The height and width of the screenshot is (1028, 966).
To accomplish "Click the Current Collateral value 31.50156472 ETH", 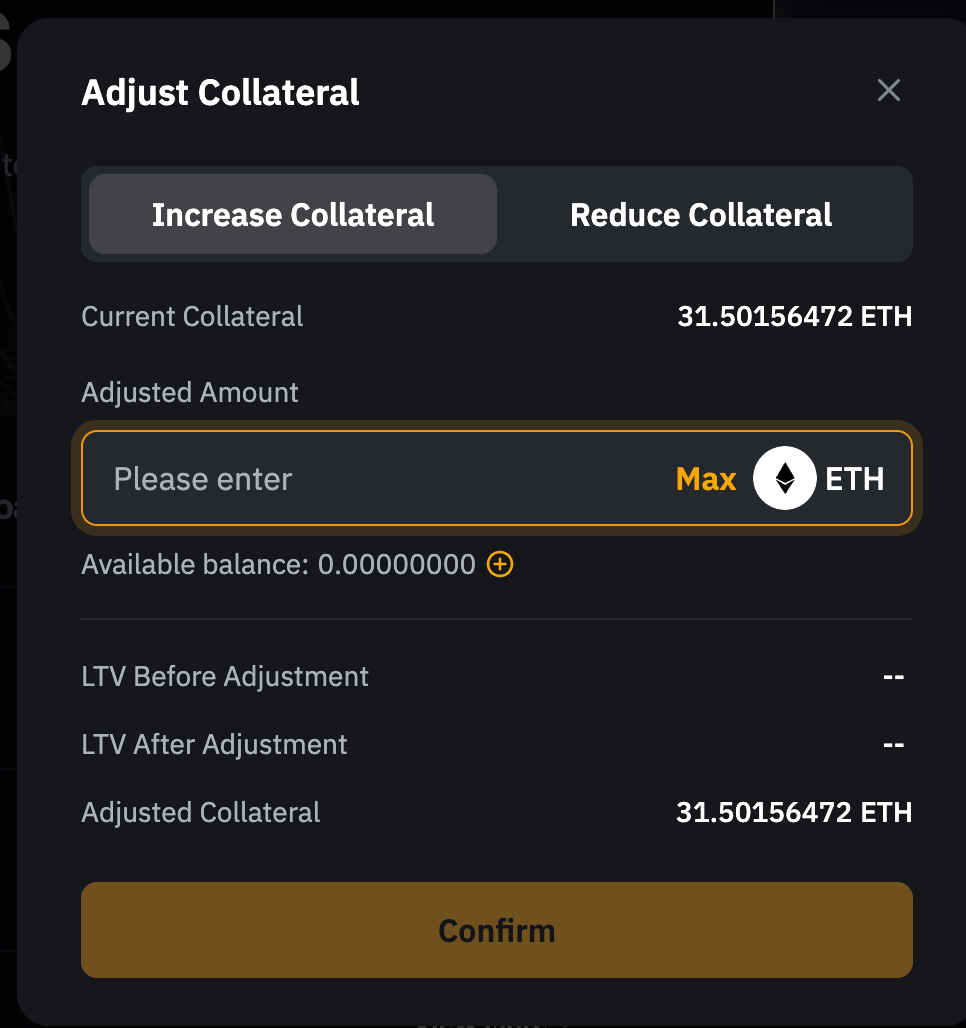I will [x=794, y=317].
